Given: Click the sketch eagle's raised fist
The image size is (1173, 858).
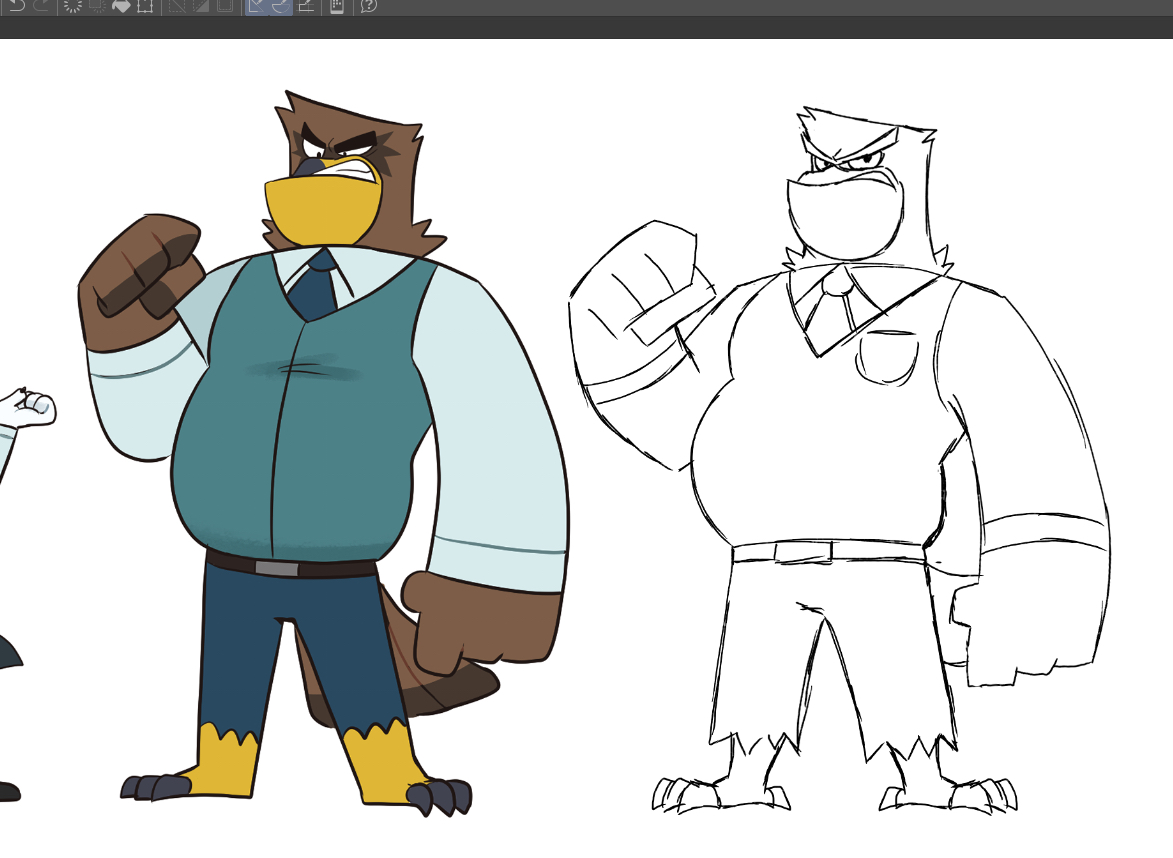Looking at the screenshot, I should [x=640, y=290].
